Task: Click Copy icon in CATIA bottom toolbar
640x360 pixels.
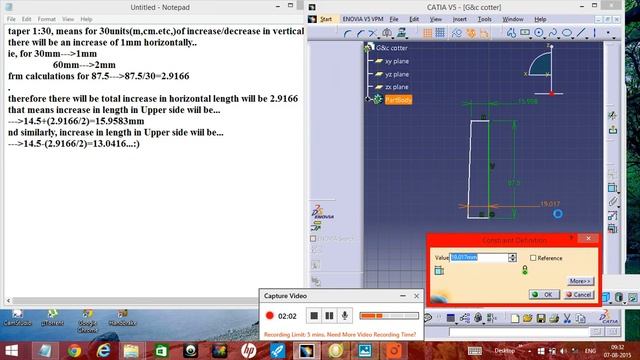Action: 580,318
